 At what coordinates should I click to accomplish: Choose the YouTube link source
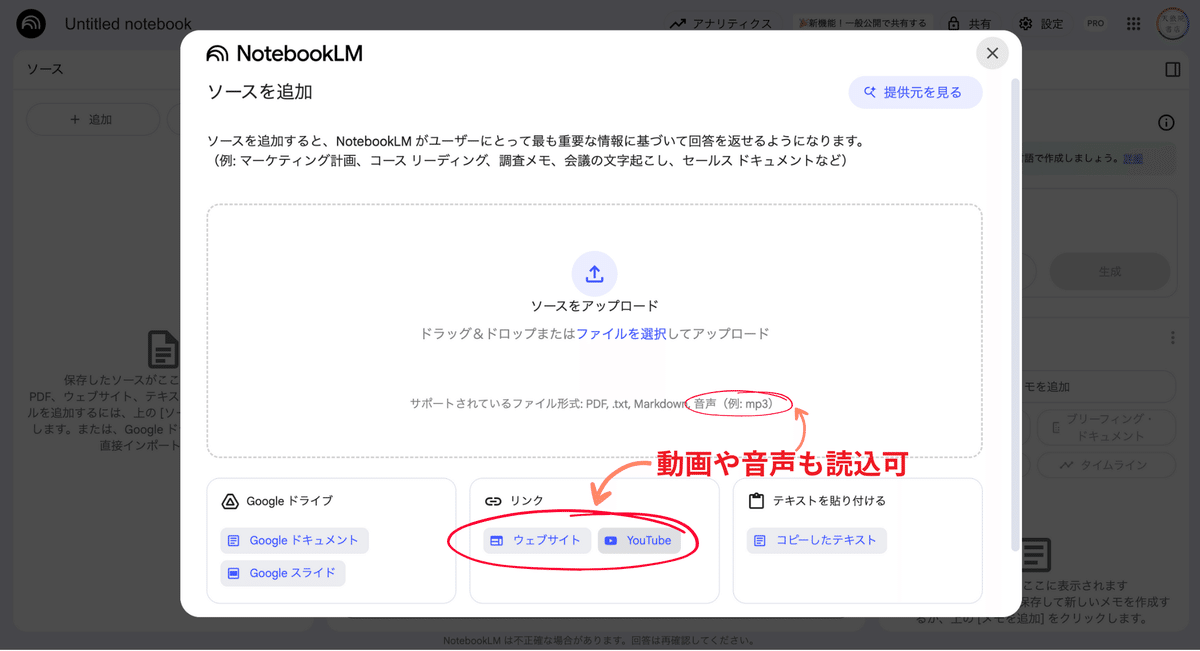[x=640, y=540]
